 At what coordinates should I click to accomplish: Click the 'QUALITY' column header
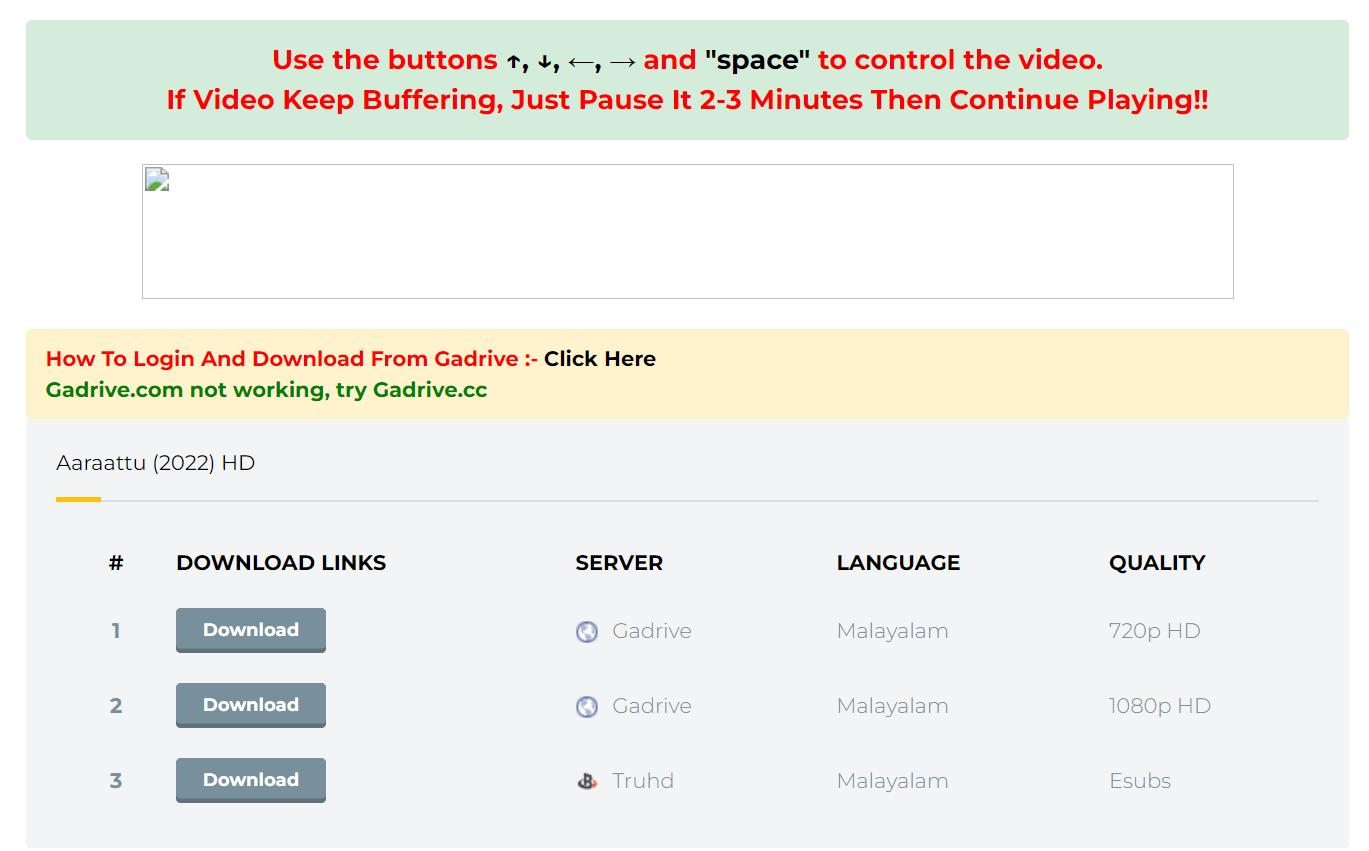tap(1157, 563)
